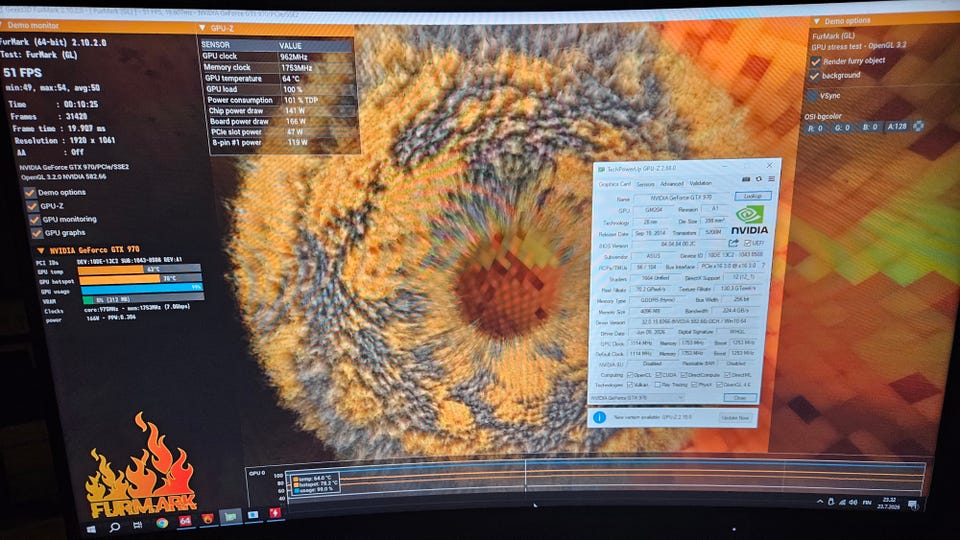Image resolution: width=960 pixels, height=540 pixels.
Task: Open the Windows search magnifier icon
Action: (114, 527)
